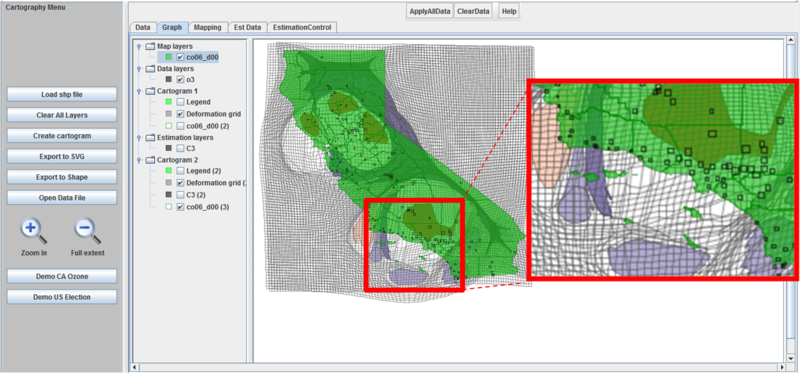Image resolution: width=800 pixels, height=373 pixels.
Task: Click the Estimation layers folder icon
Action: pos(150,137)
